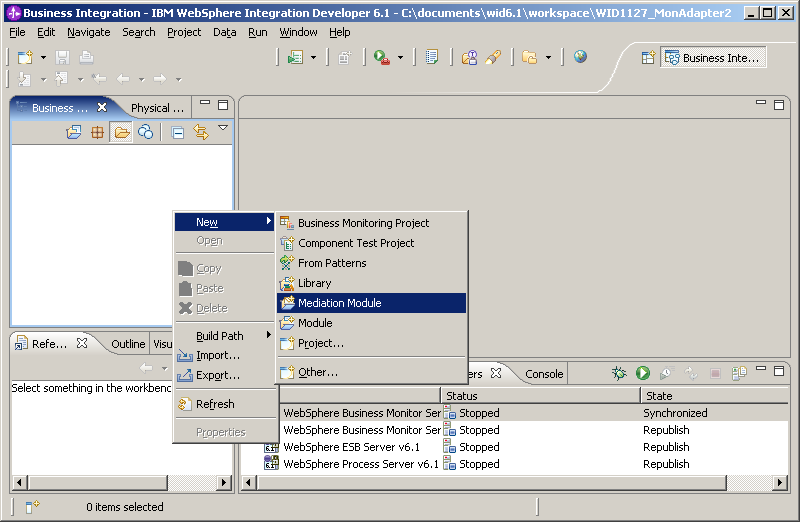Screen dimensions: 800x522
Task: Click the New wizard toolbar icon
Action: click(24, 57)
